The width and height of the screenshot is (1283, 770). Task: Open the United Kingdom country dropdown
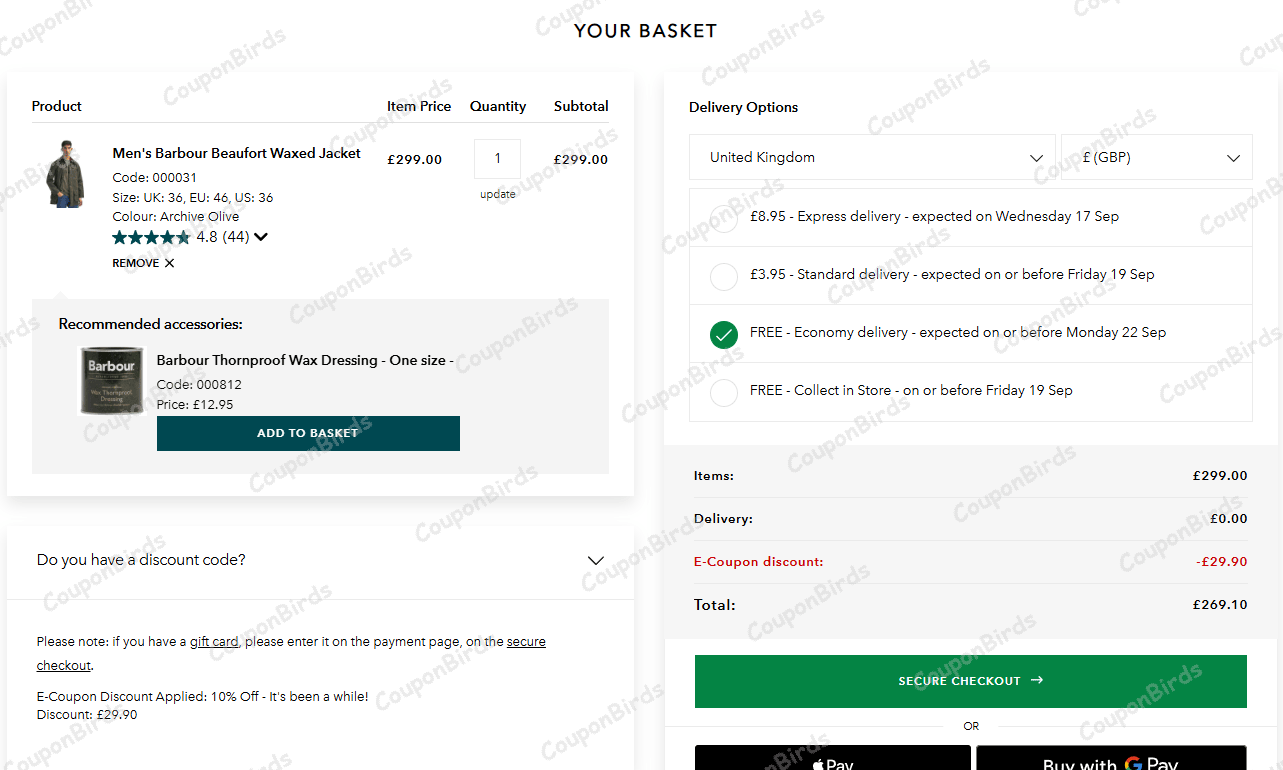coord(871,158)
